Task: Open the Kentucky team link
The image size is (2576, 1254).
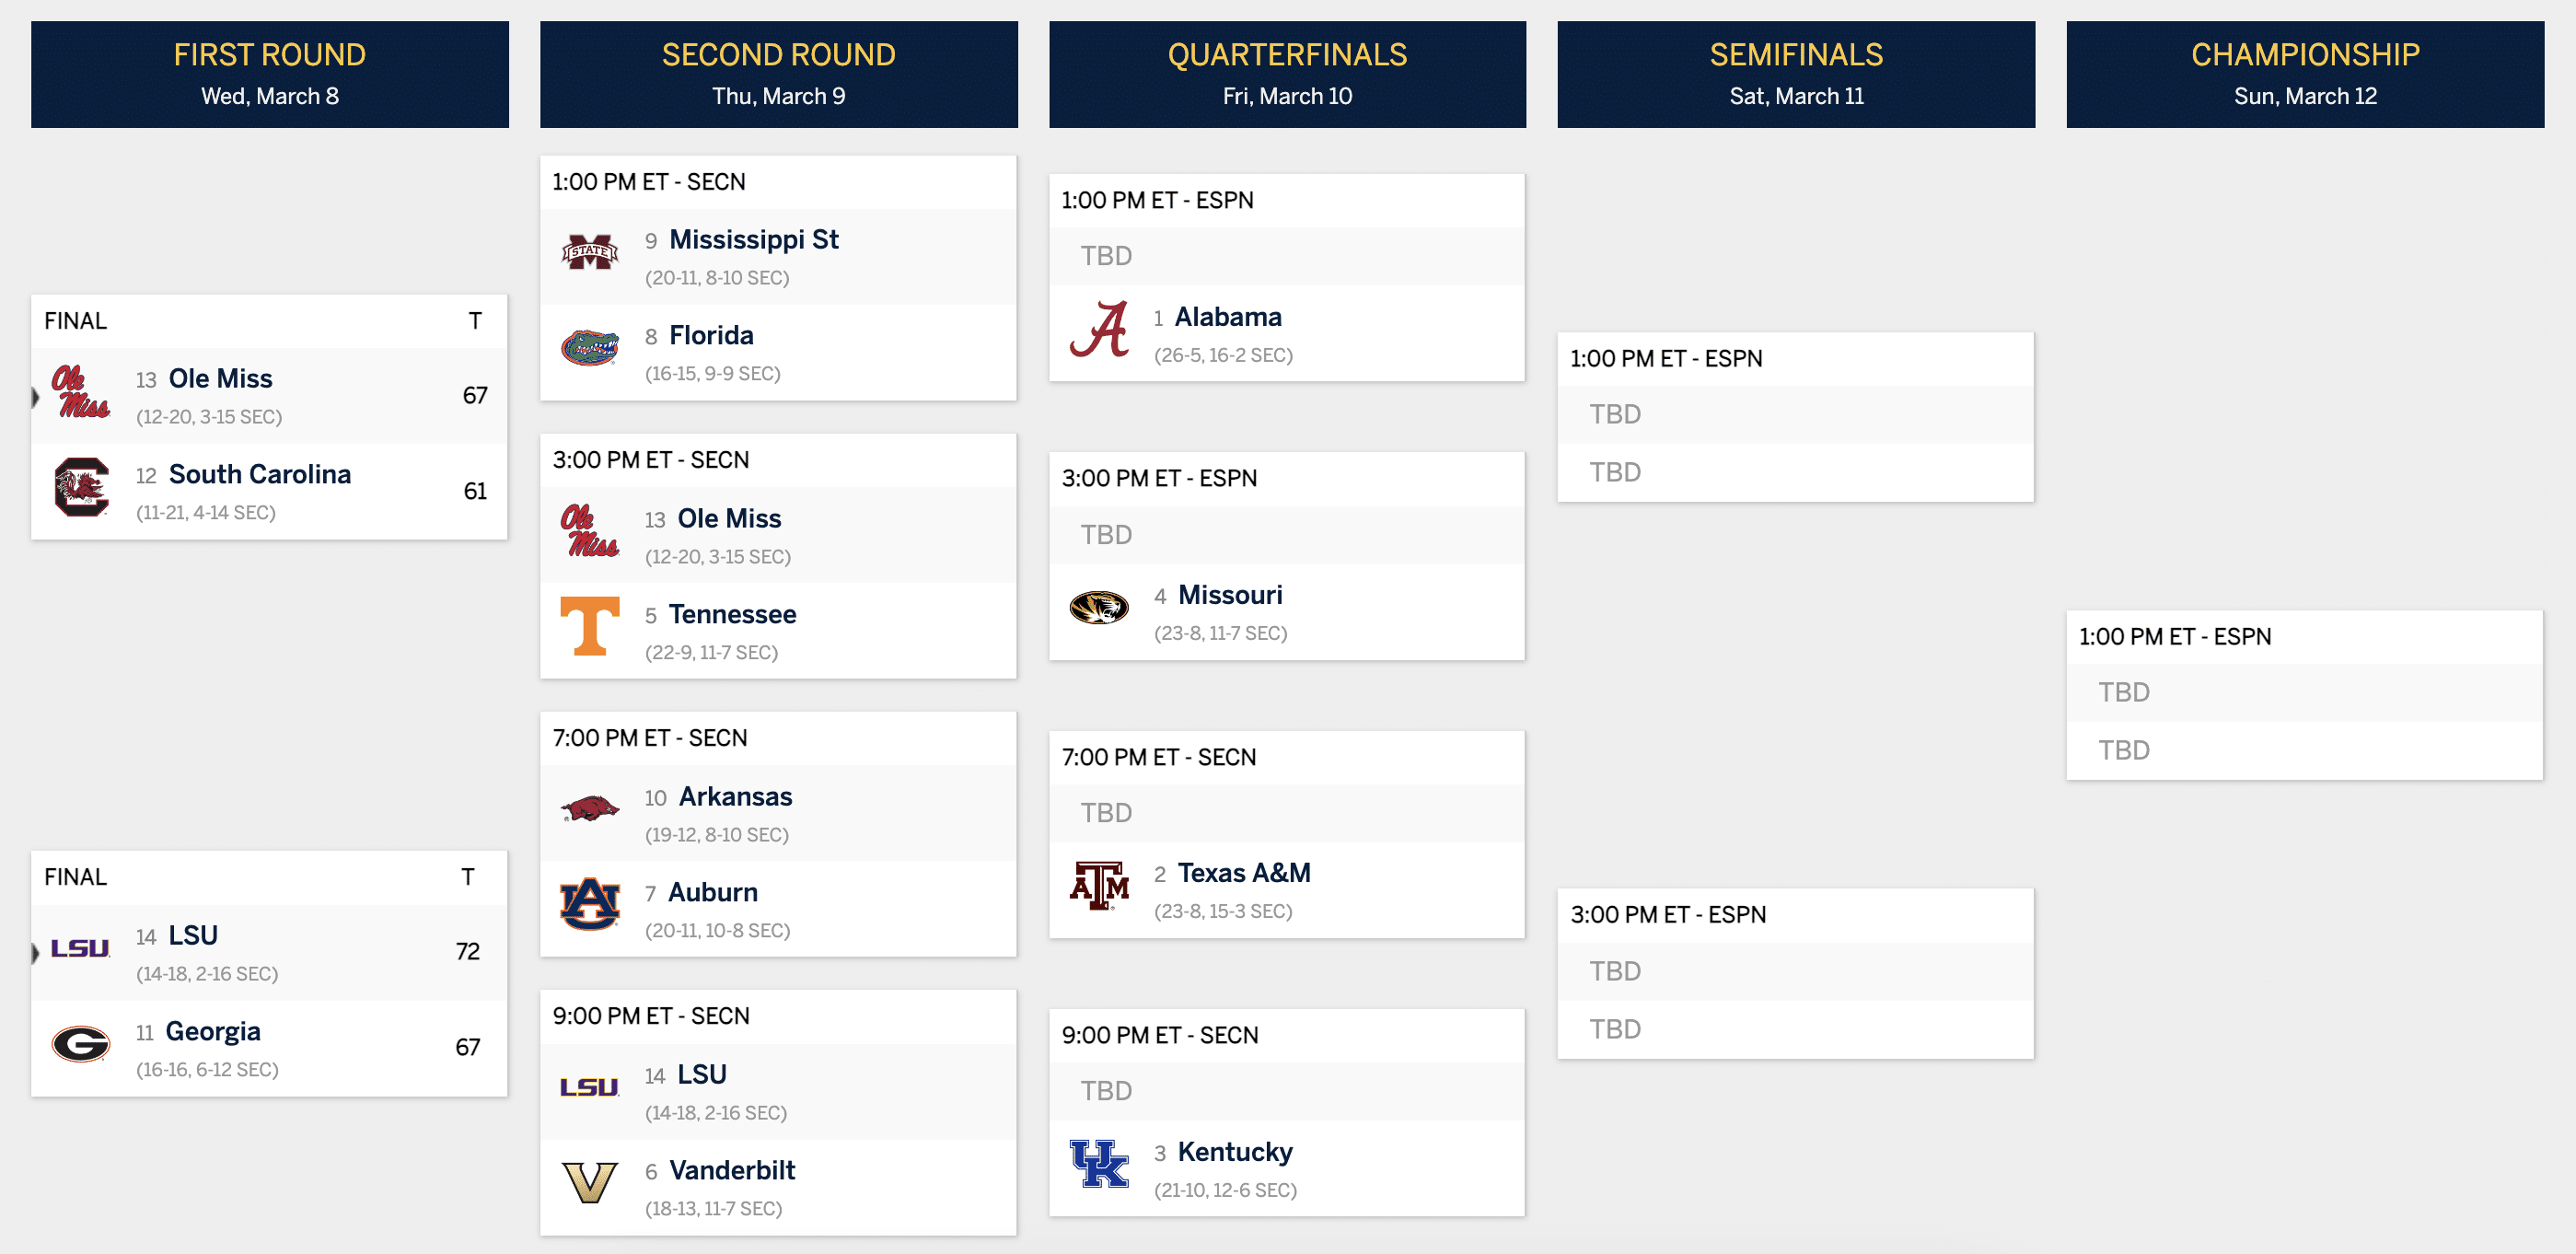Action: (1235, 1152)
